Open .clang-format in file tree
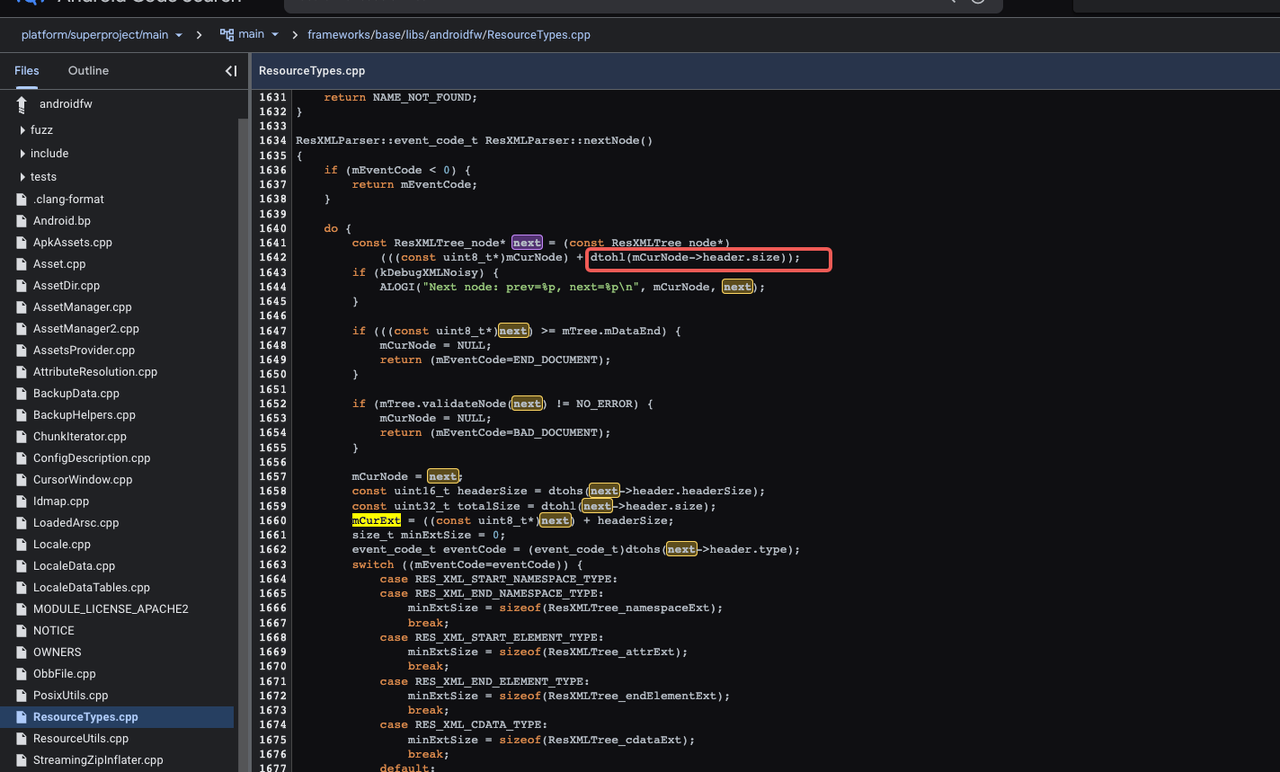1280x772 pixels. [68, 199]
